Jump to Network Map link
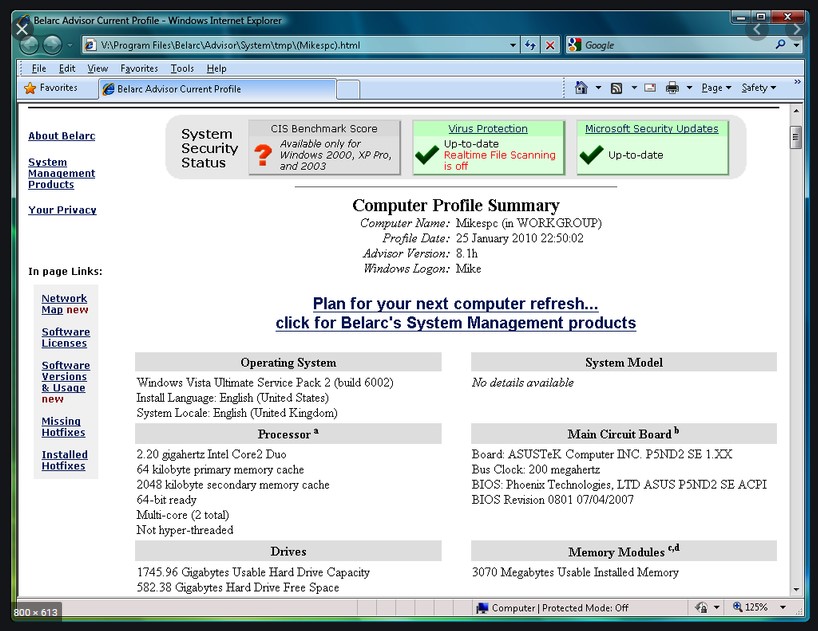 click(x=64, y=304)
